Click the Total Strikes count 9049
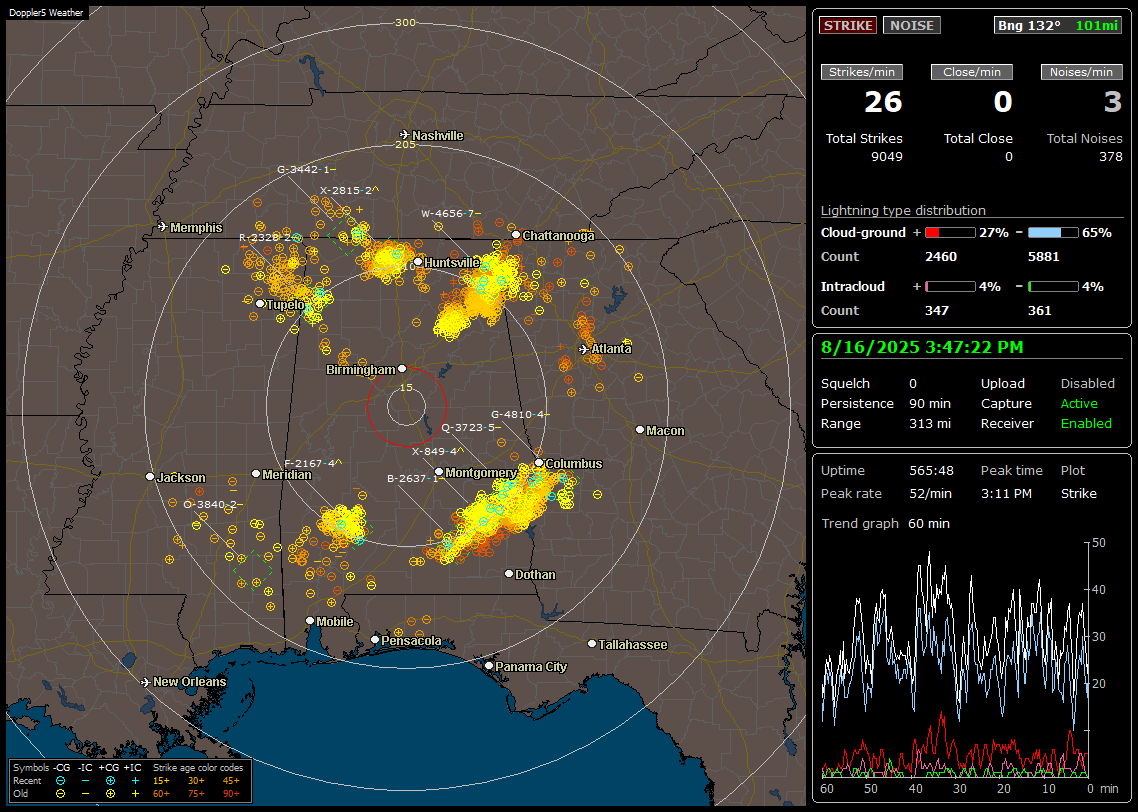The image size is (1138, 812). coord(886,157)
